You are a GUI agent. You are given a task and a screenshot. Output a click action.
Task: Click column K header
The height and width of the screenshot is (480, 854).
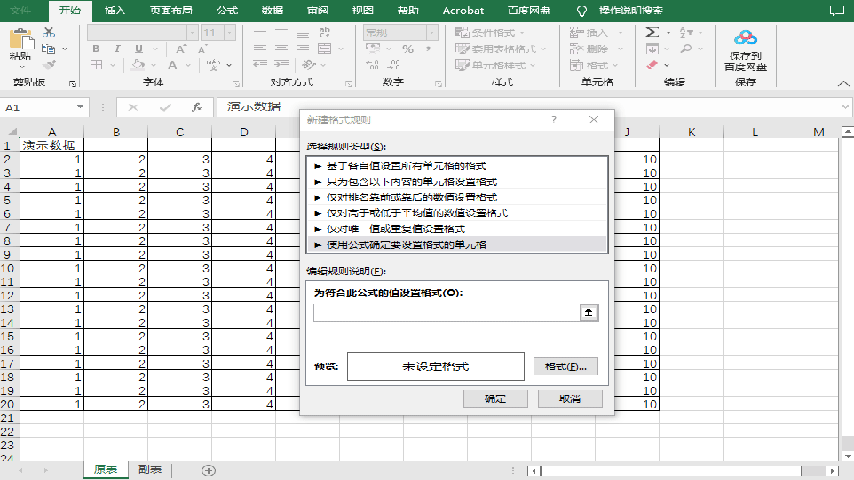pos(691,132)
